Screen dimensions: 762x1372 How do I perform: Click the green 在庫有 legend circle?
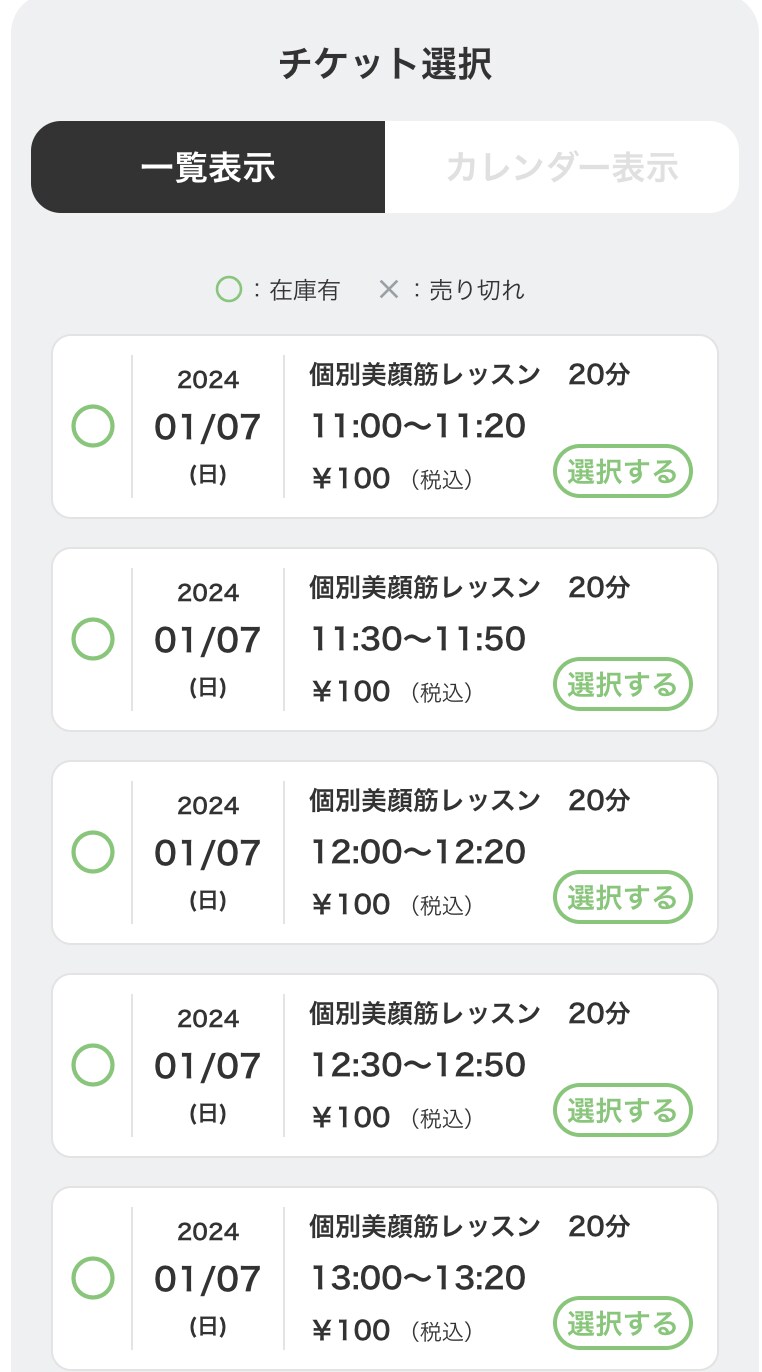coord(229,290)
